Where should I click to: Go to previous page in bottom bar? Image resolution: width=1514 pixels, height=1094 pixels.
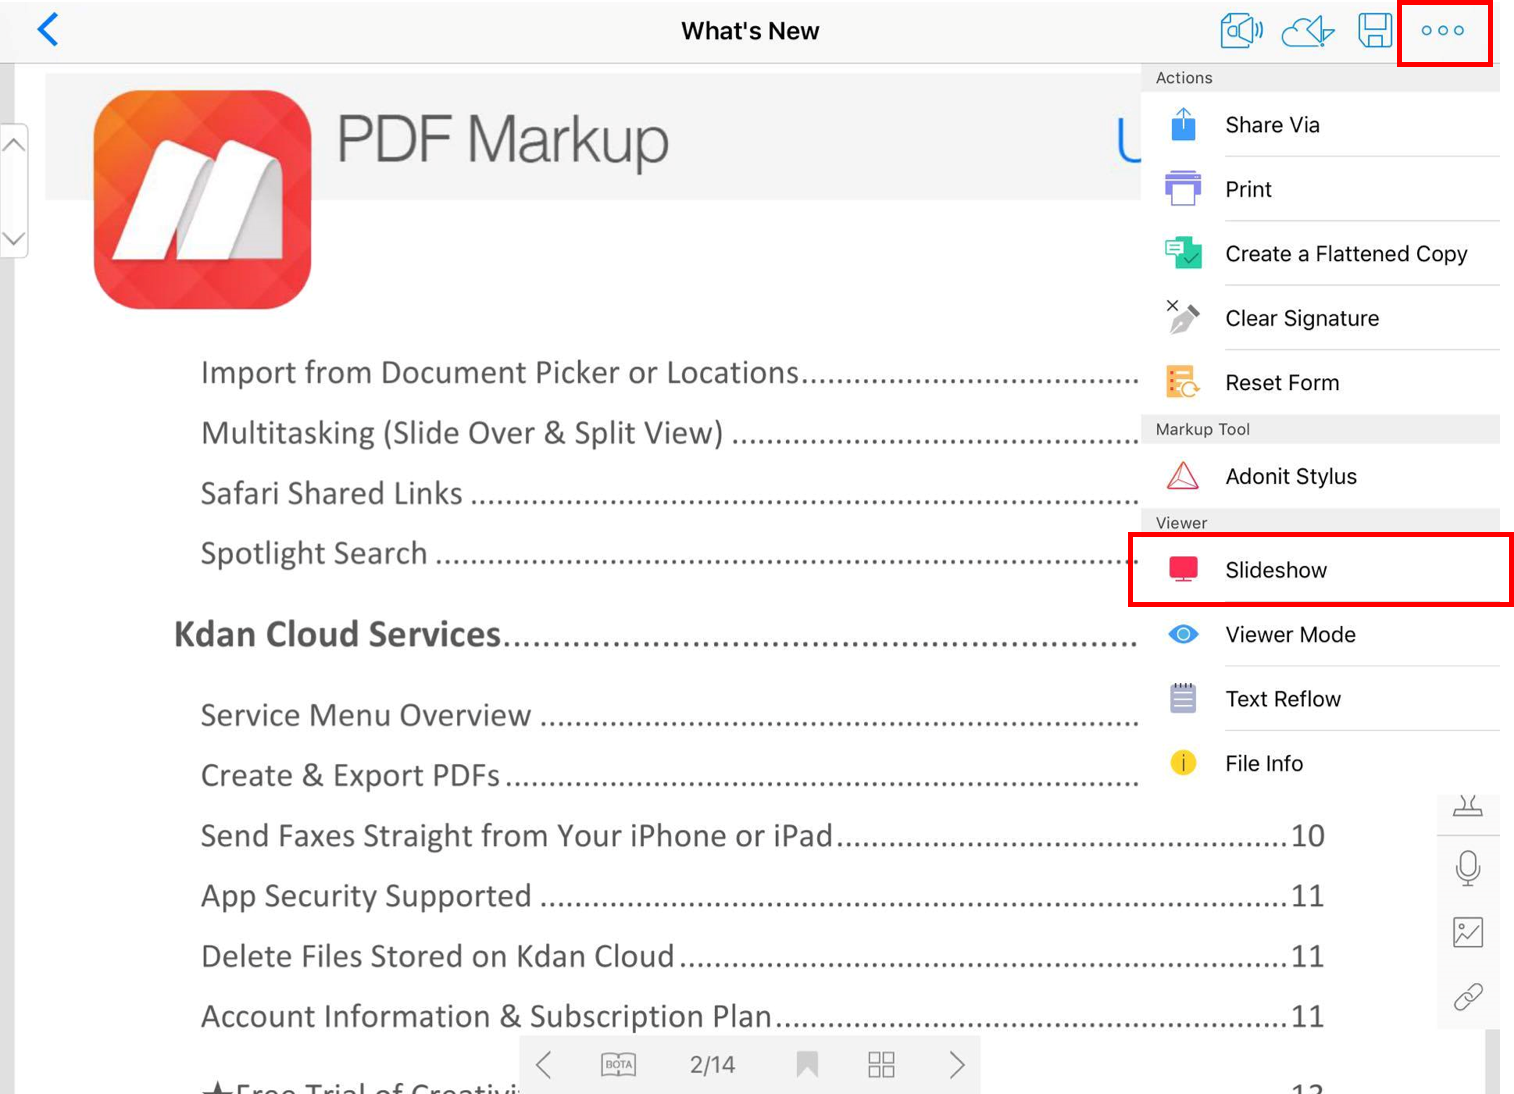point(544,1064)
